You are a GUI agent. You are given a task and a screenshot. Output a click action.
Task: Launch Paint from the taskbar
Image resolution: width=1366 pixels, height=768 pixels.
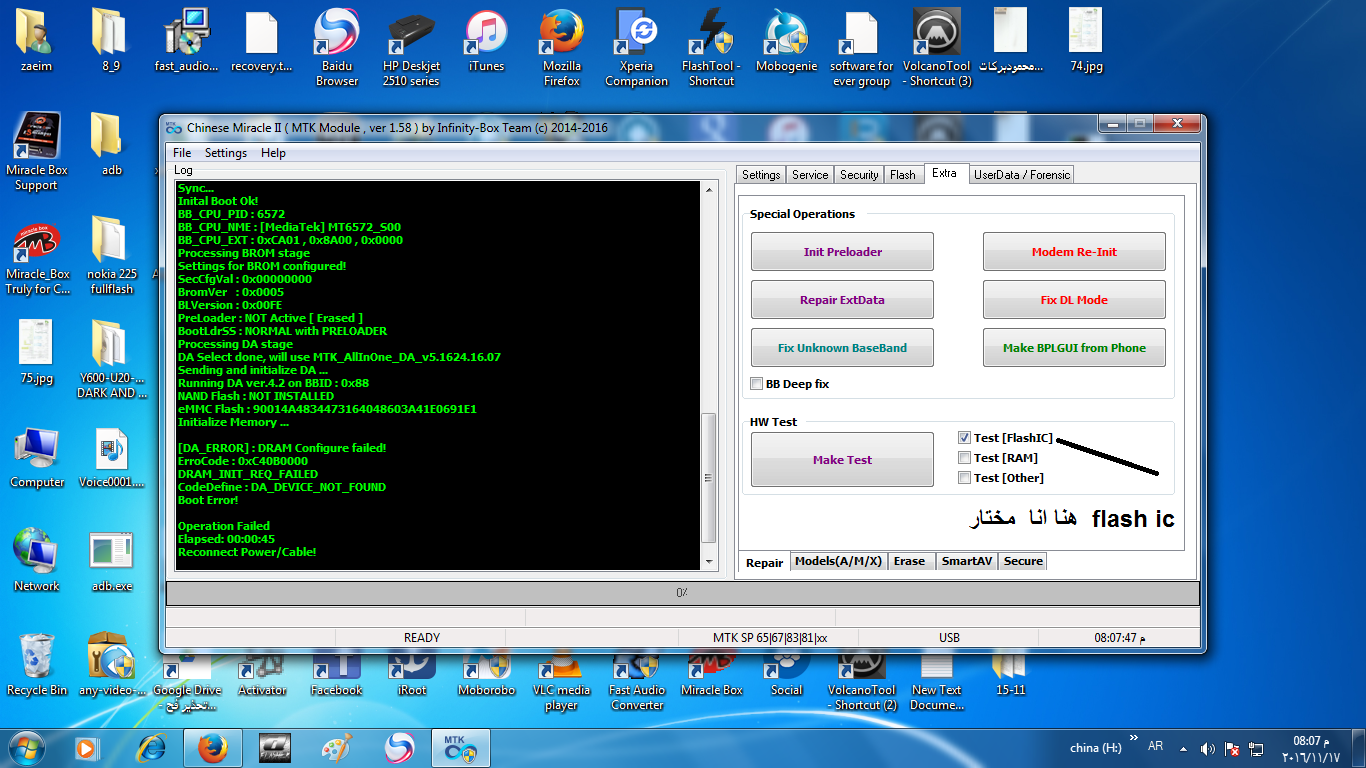click(337, 747)
